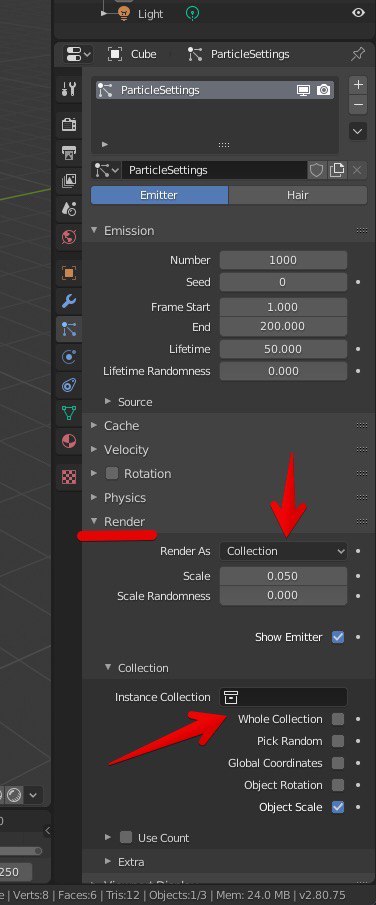Open the Texture properties tab
Viewport: 376px width, 905px height.
click(x=69, y=477)
